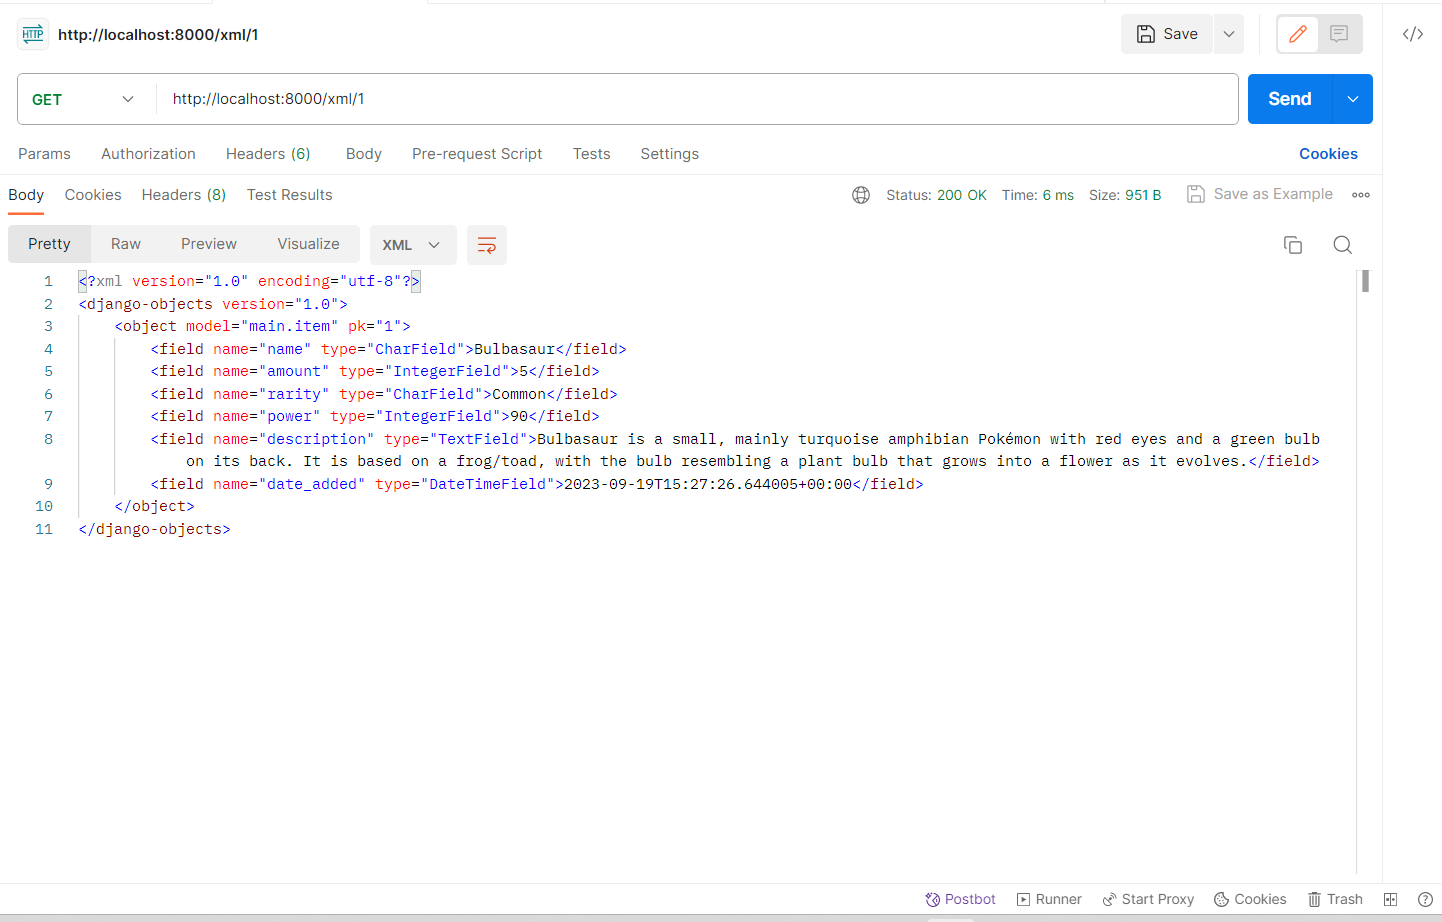
Task: Click the closing django-objects tag
Action: point(154,529)
